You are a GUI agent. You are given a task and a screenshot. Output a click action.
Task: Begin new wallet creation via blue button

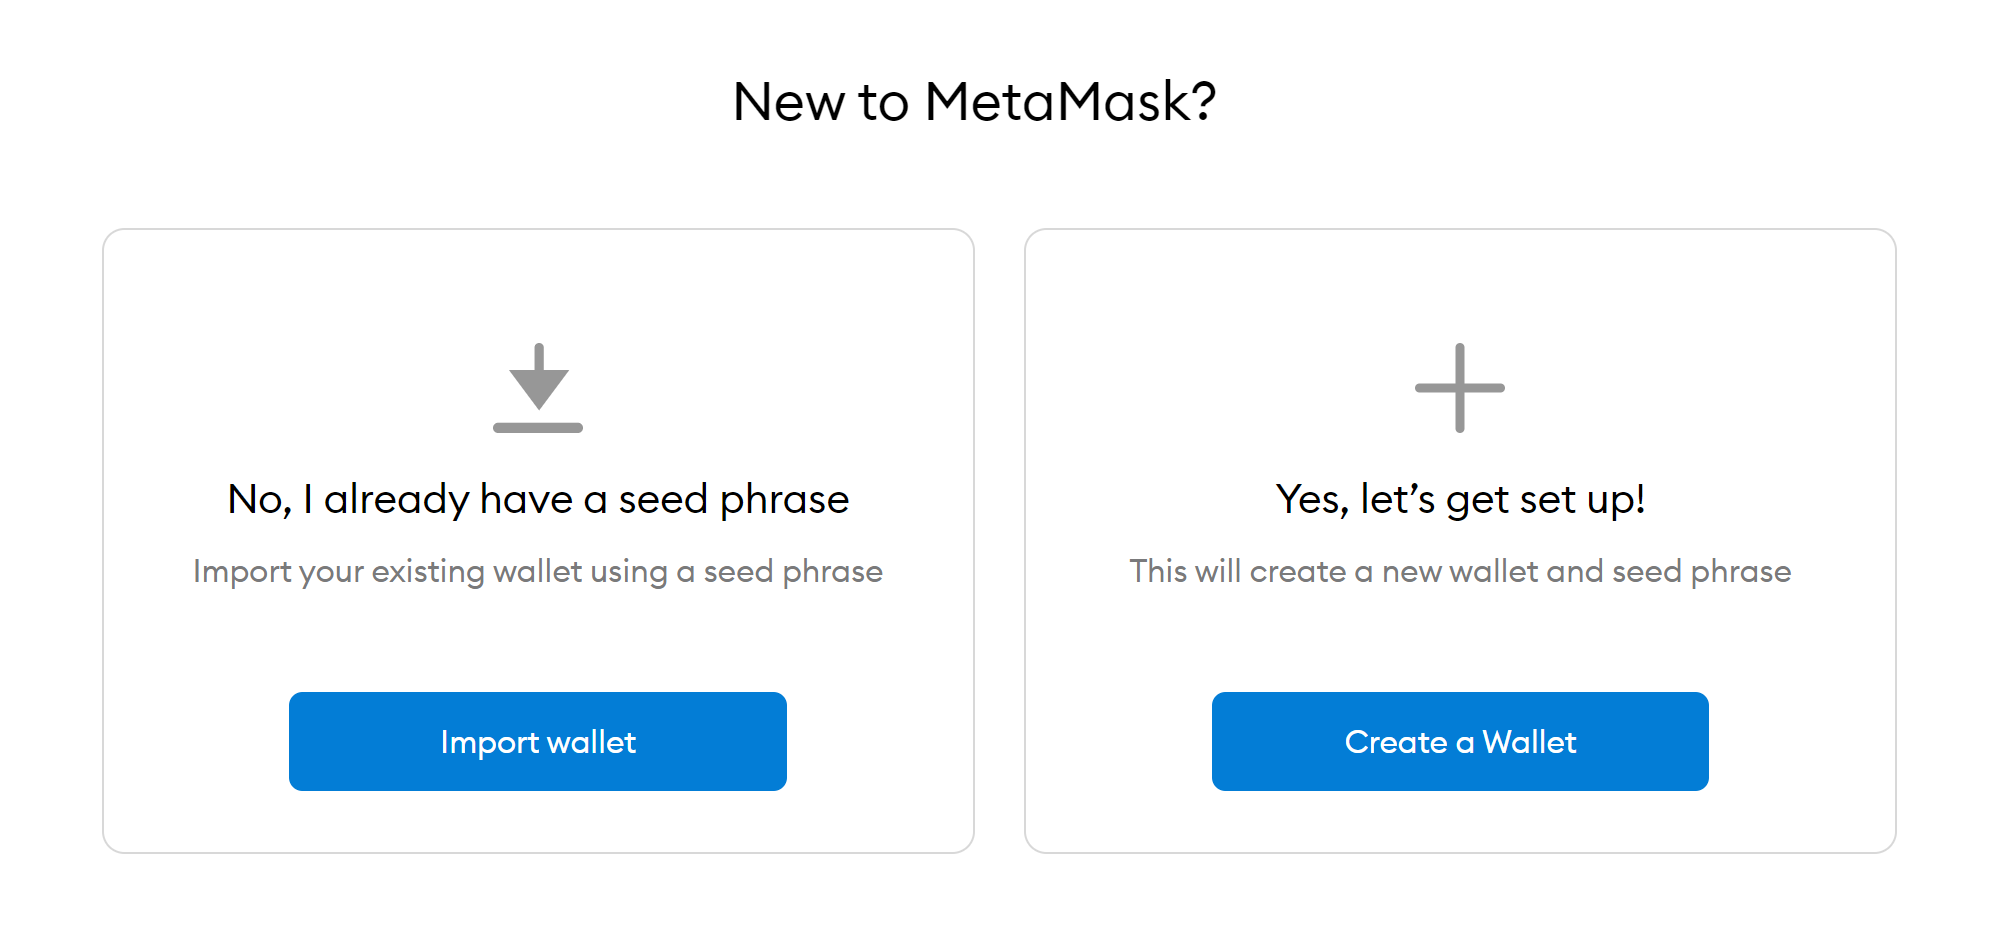click(x=1460, y=741)
